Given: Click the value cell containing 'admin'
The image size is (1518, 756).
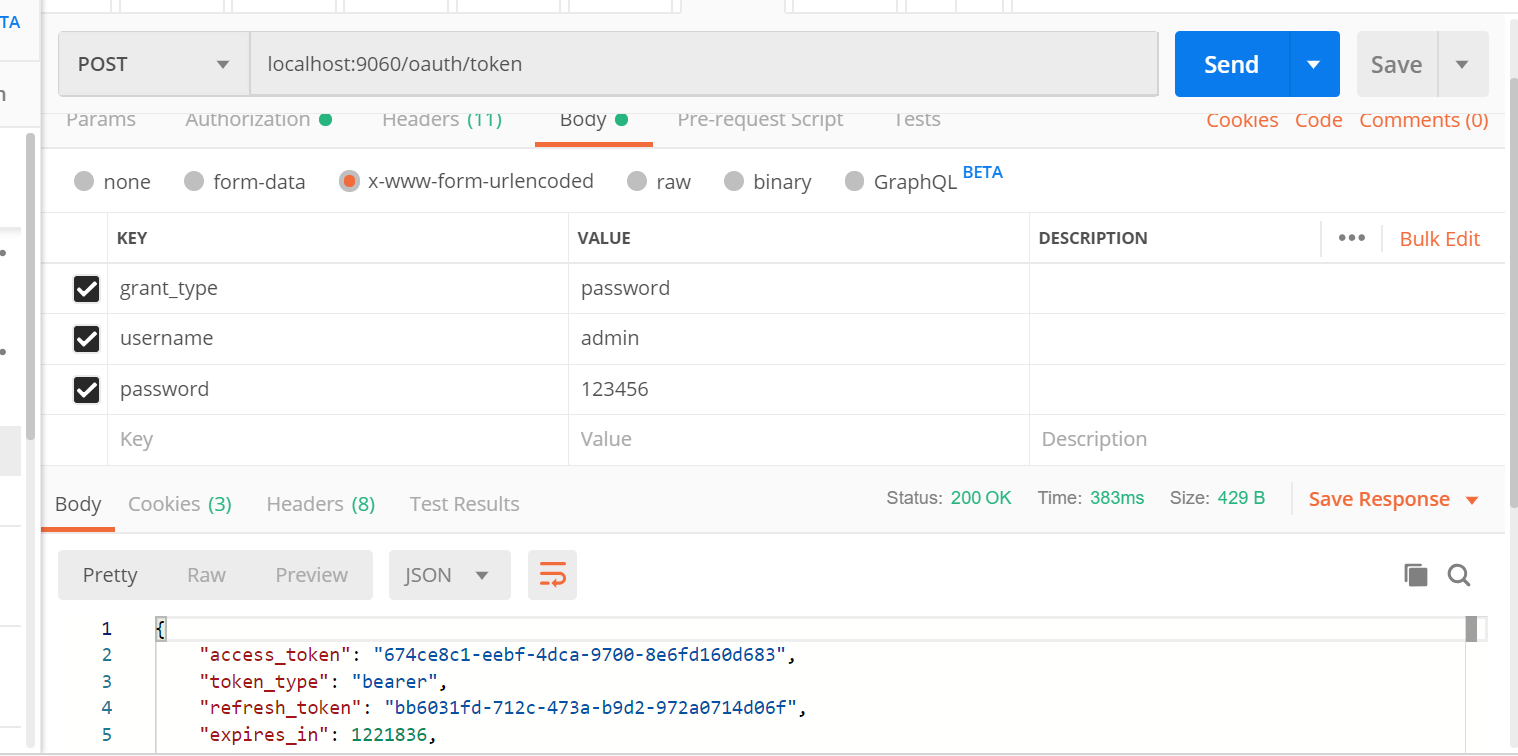Looking at the screenshot, I should [x=799, y=339].
